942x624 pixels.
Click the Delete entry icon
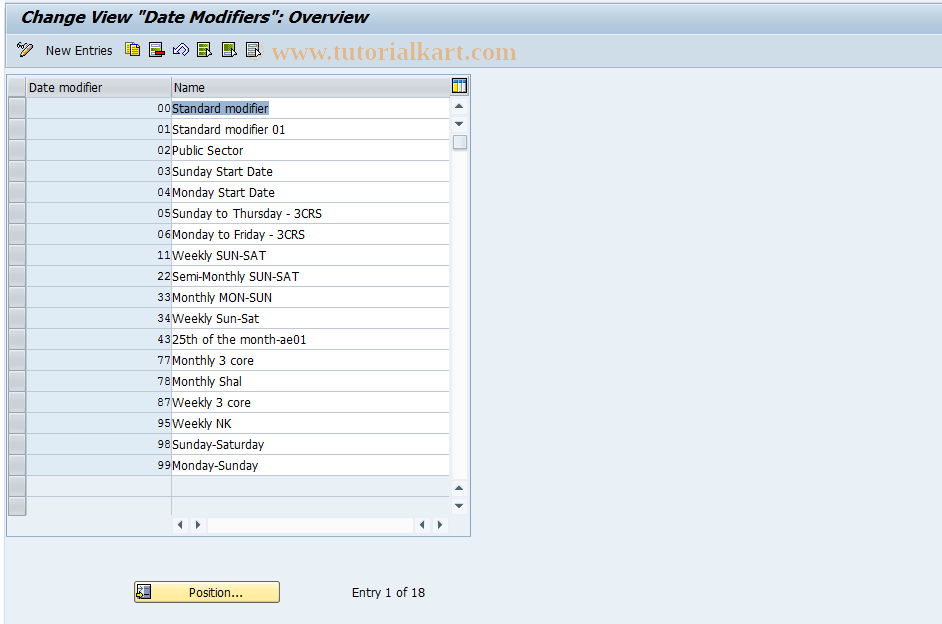[157, 50]
